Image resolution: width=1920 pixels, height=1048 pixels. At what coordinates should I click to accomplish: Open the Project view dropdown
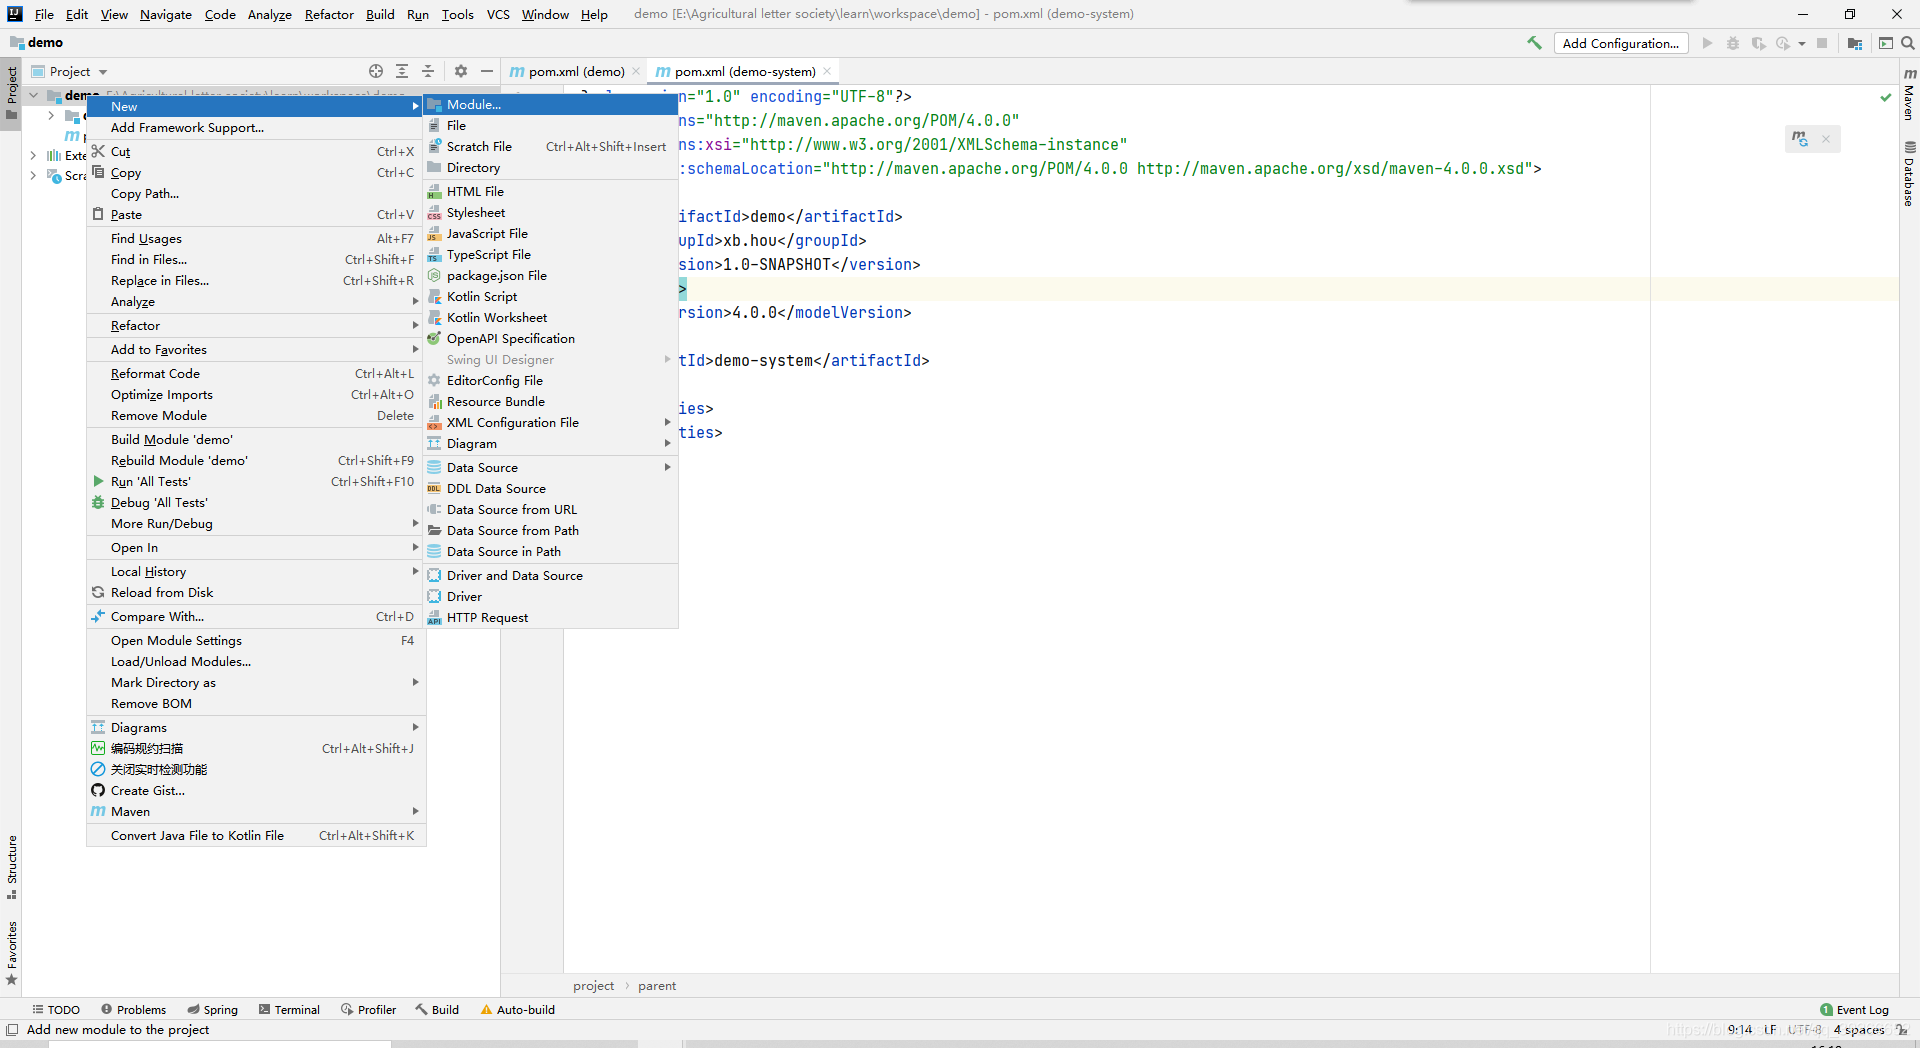(69, 71)
